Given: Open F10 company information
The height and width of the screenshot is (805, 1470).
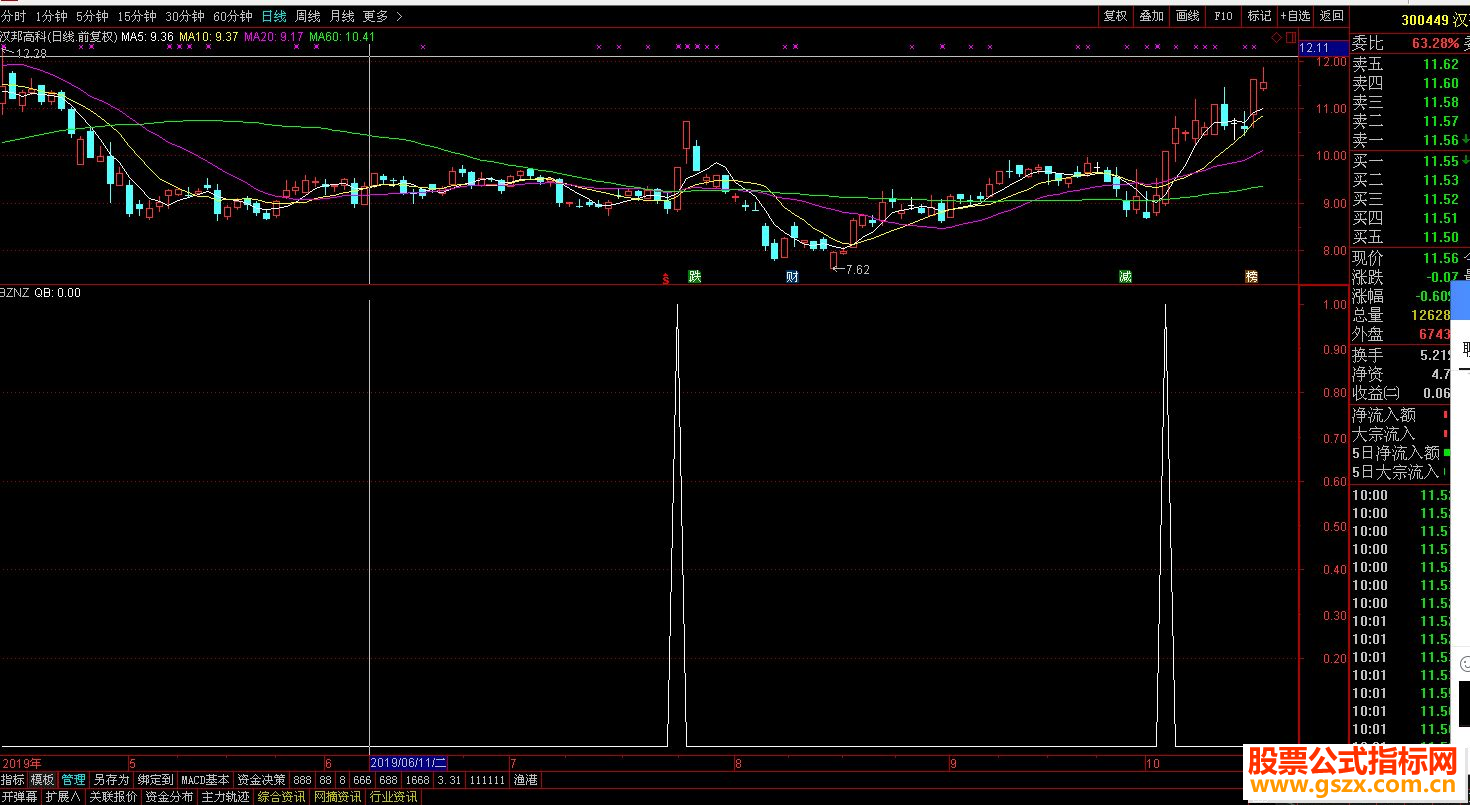Looking at the screenshot, I should pos(1223,16).
